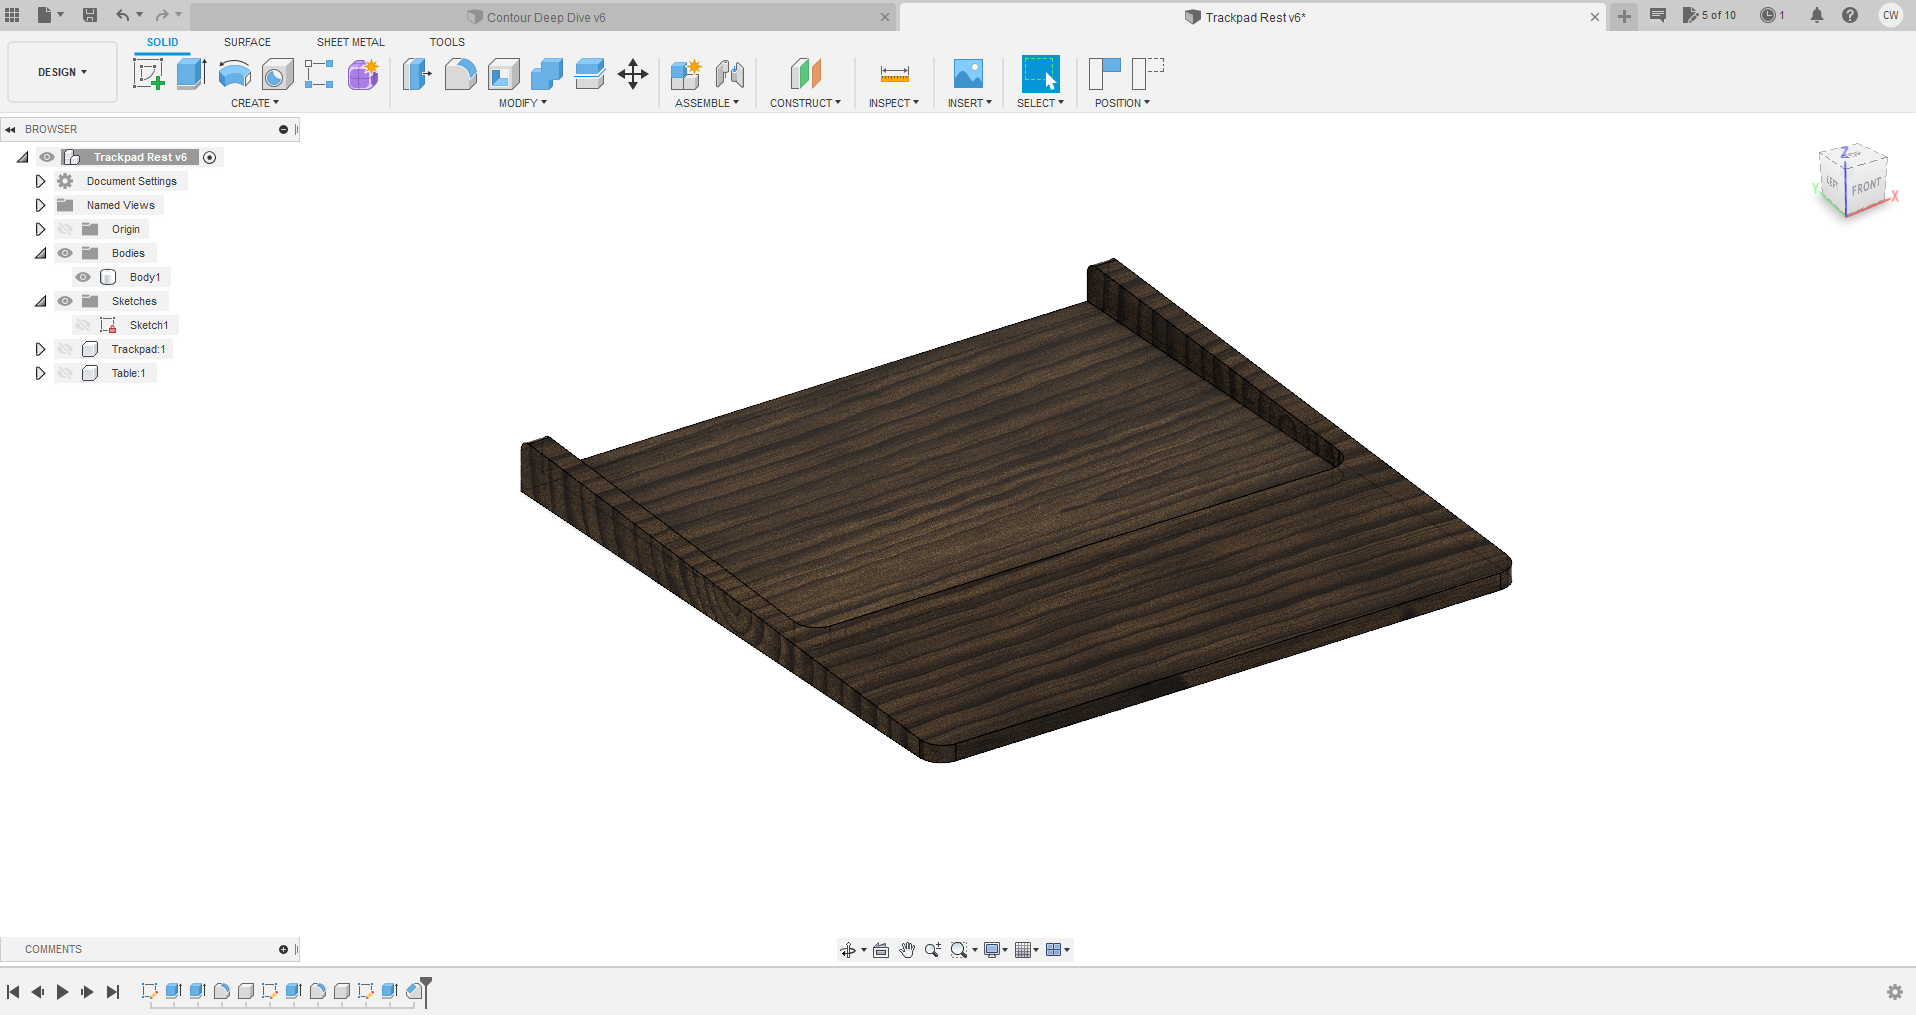This screenshot has width=1916, height=1015.
Task: Click the Move/Copy arrows icon
Action: (x=633, y=74)
